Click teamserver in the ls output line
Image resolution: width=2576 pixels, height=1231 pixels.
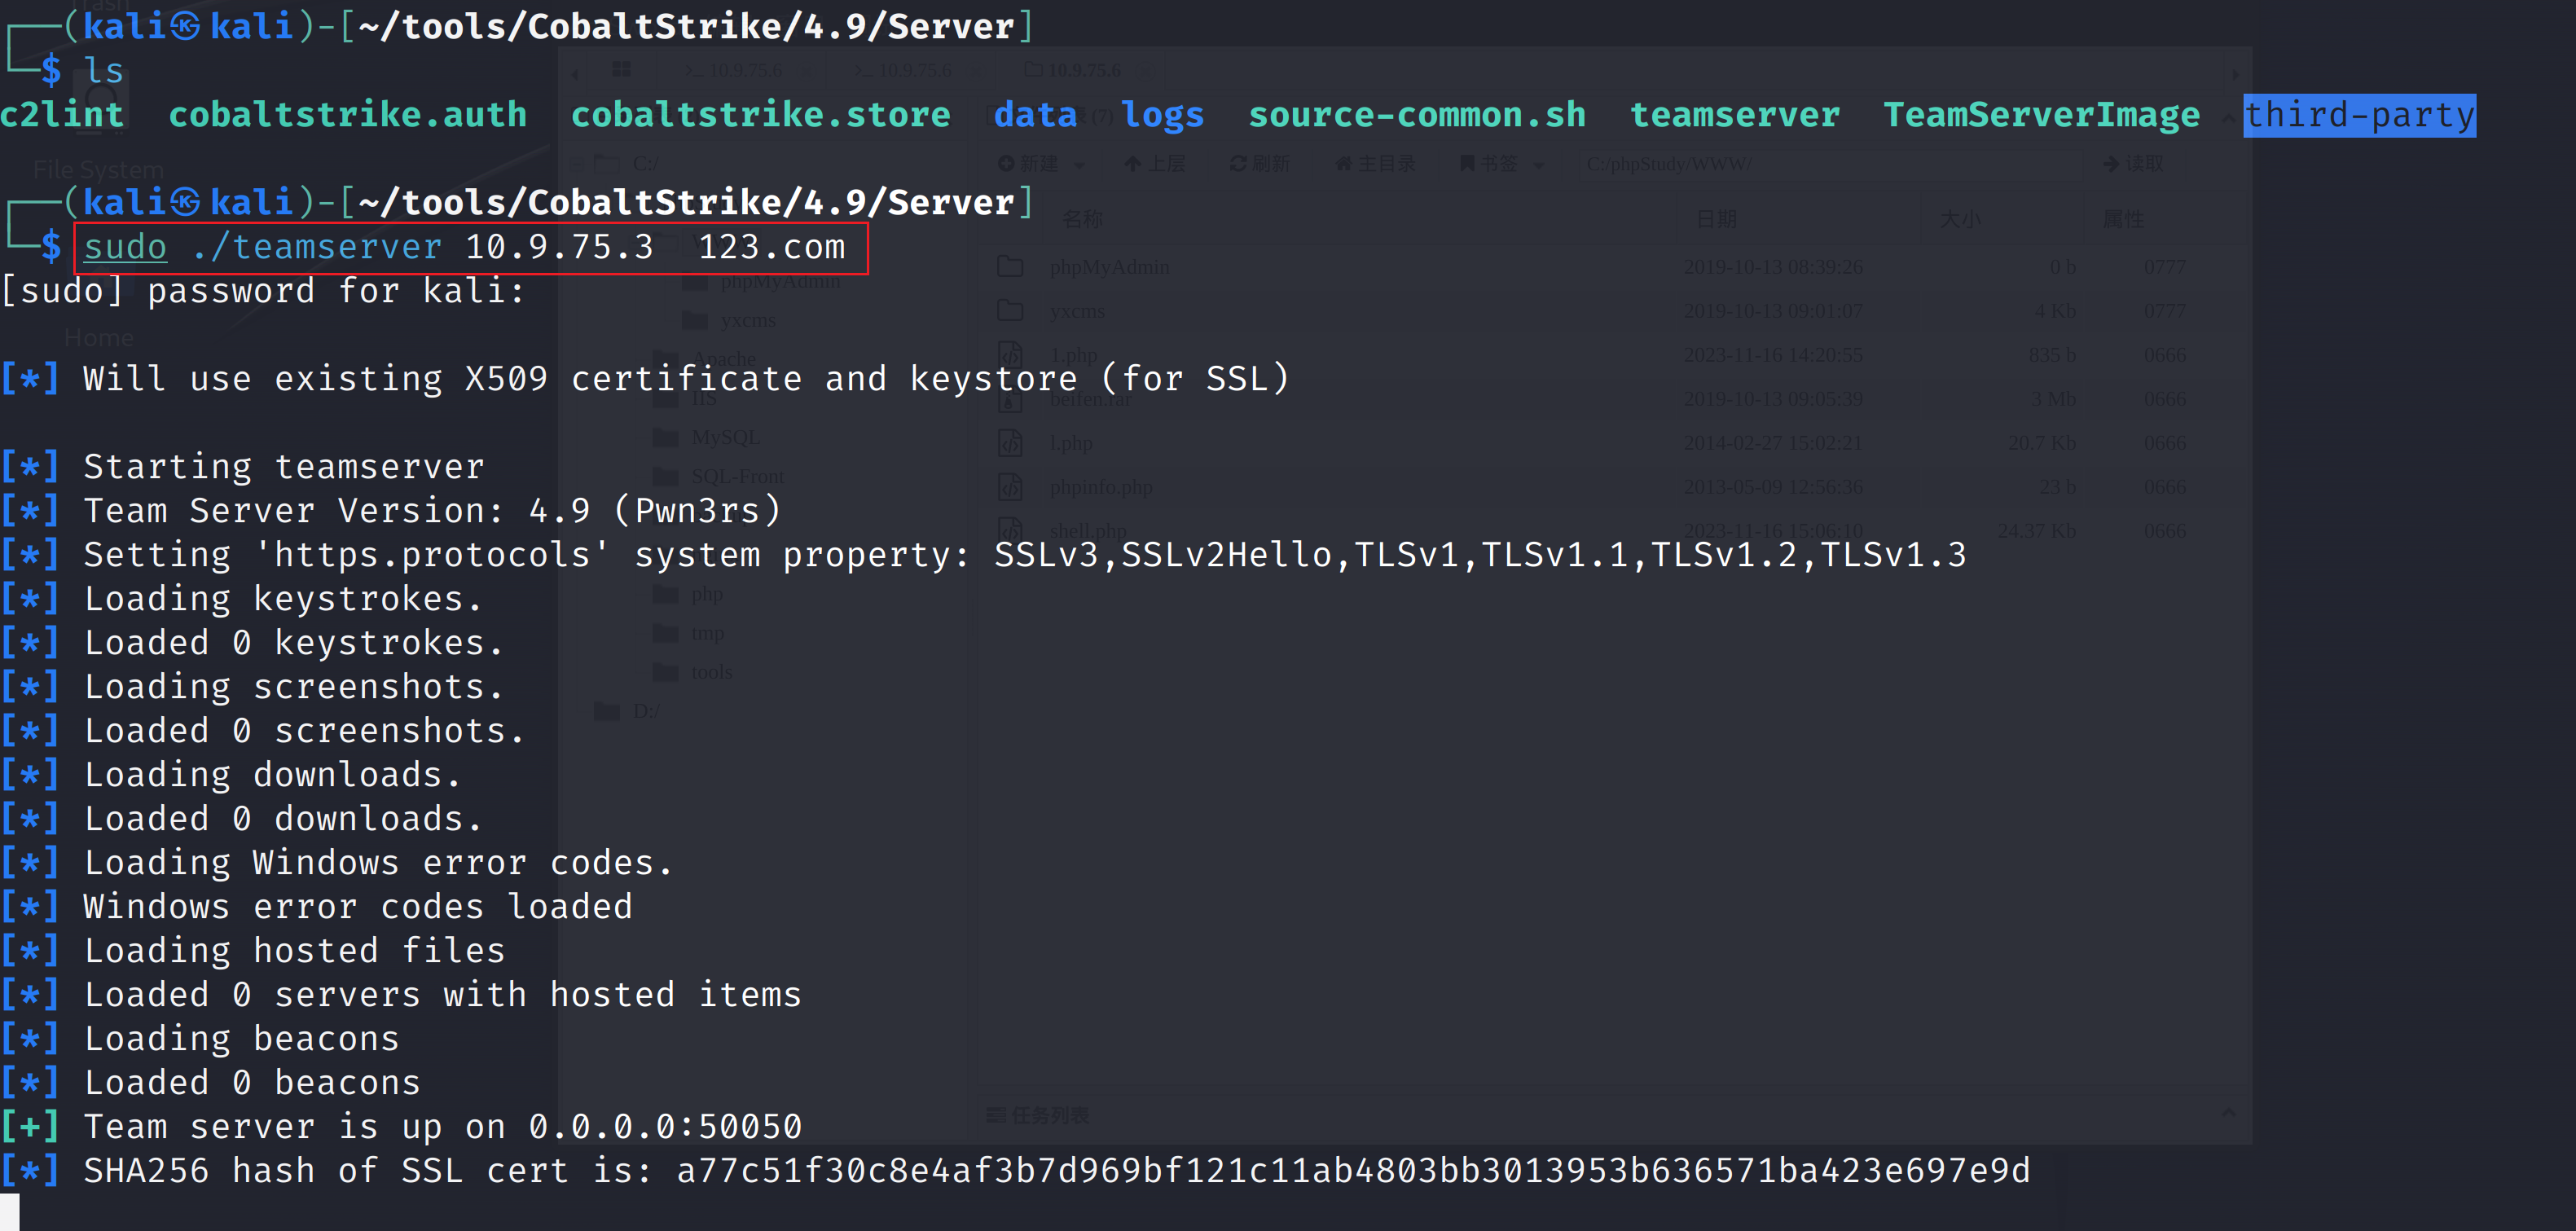pos(1735,114)
